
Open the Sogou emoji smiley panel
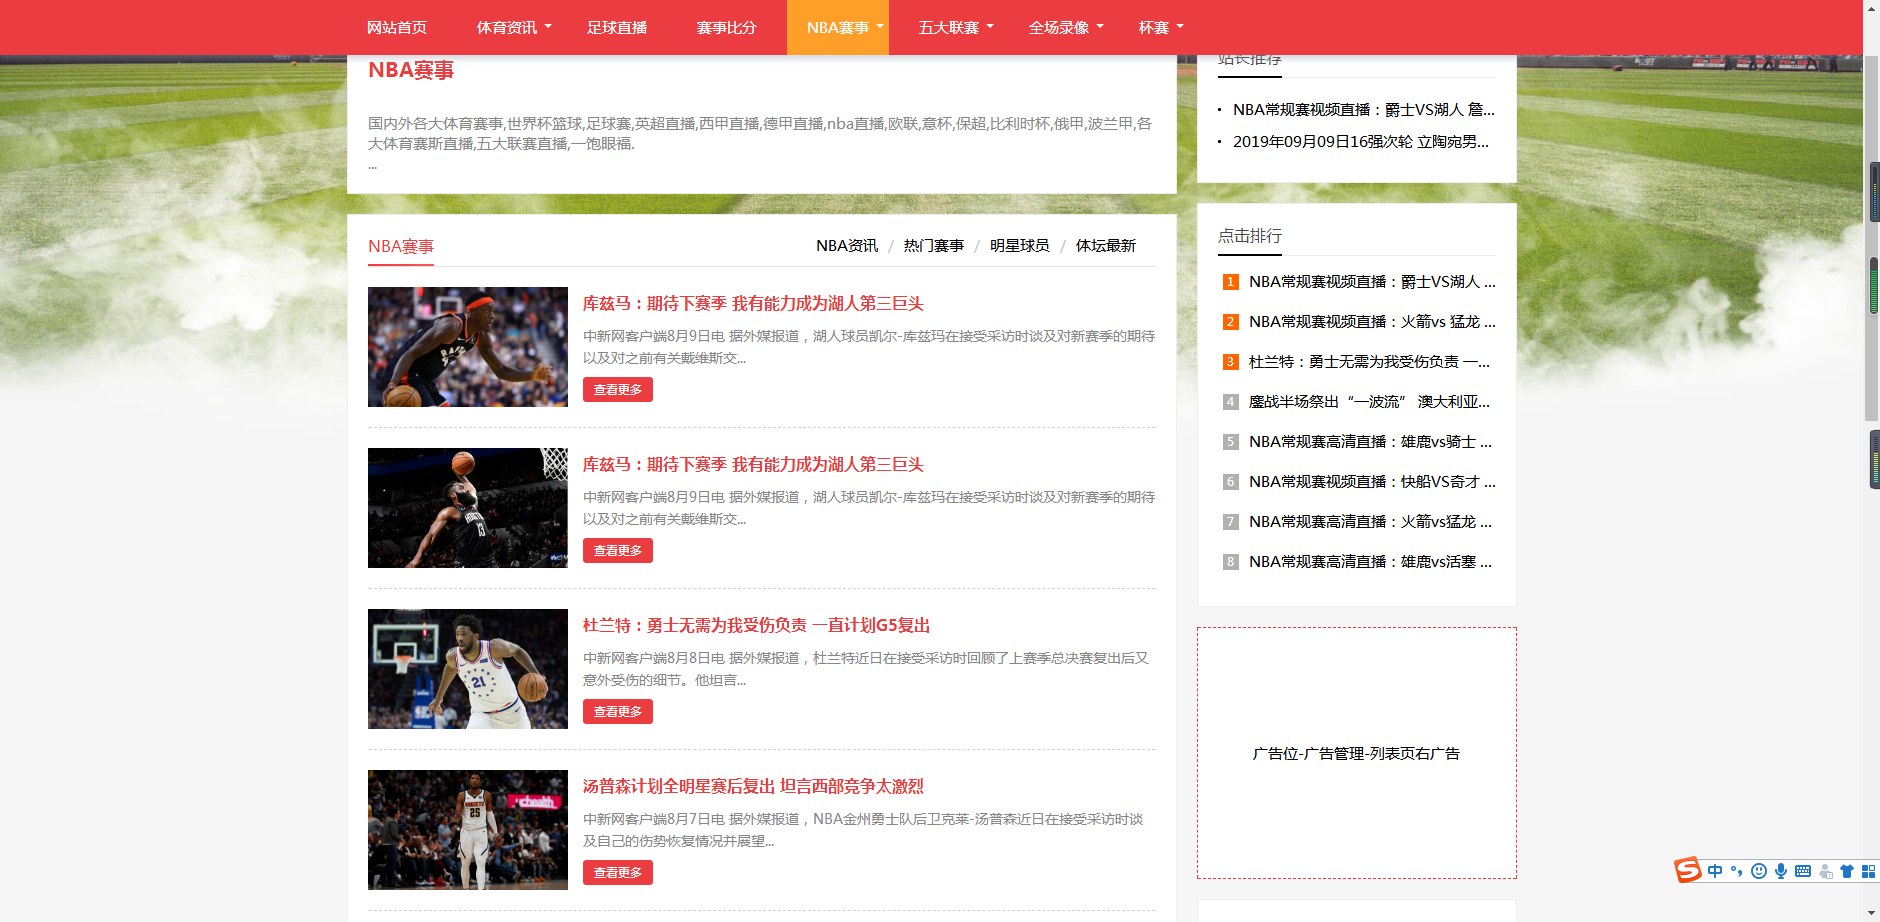1759,871
